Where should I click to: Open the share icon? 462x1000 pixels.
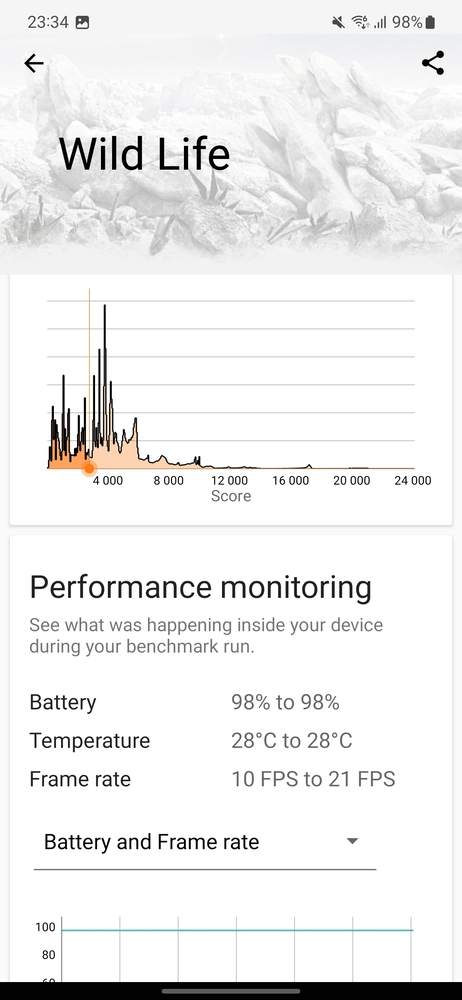[x=433, y=63]
